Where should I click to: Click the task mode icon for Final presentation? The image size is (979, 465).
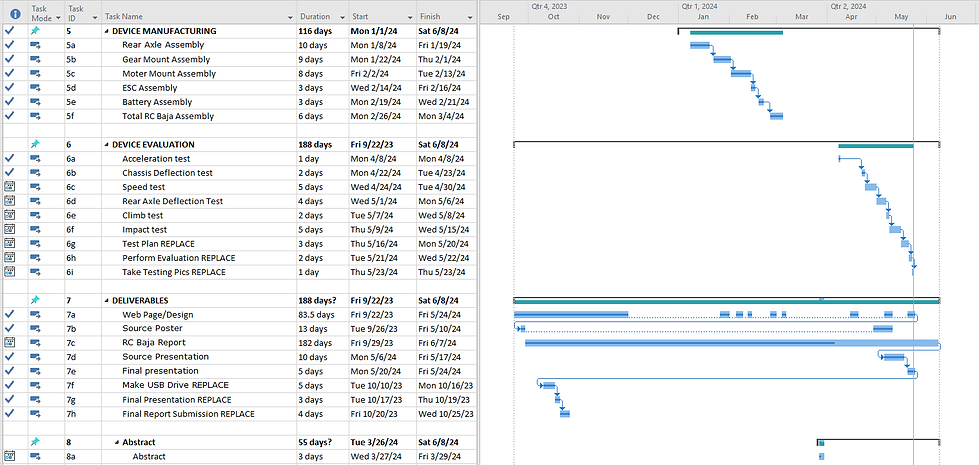click(36, 371)
